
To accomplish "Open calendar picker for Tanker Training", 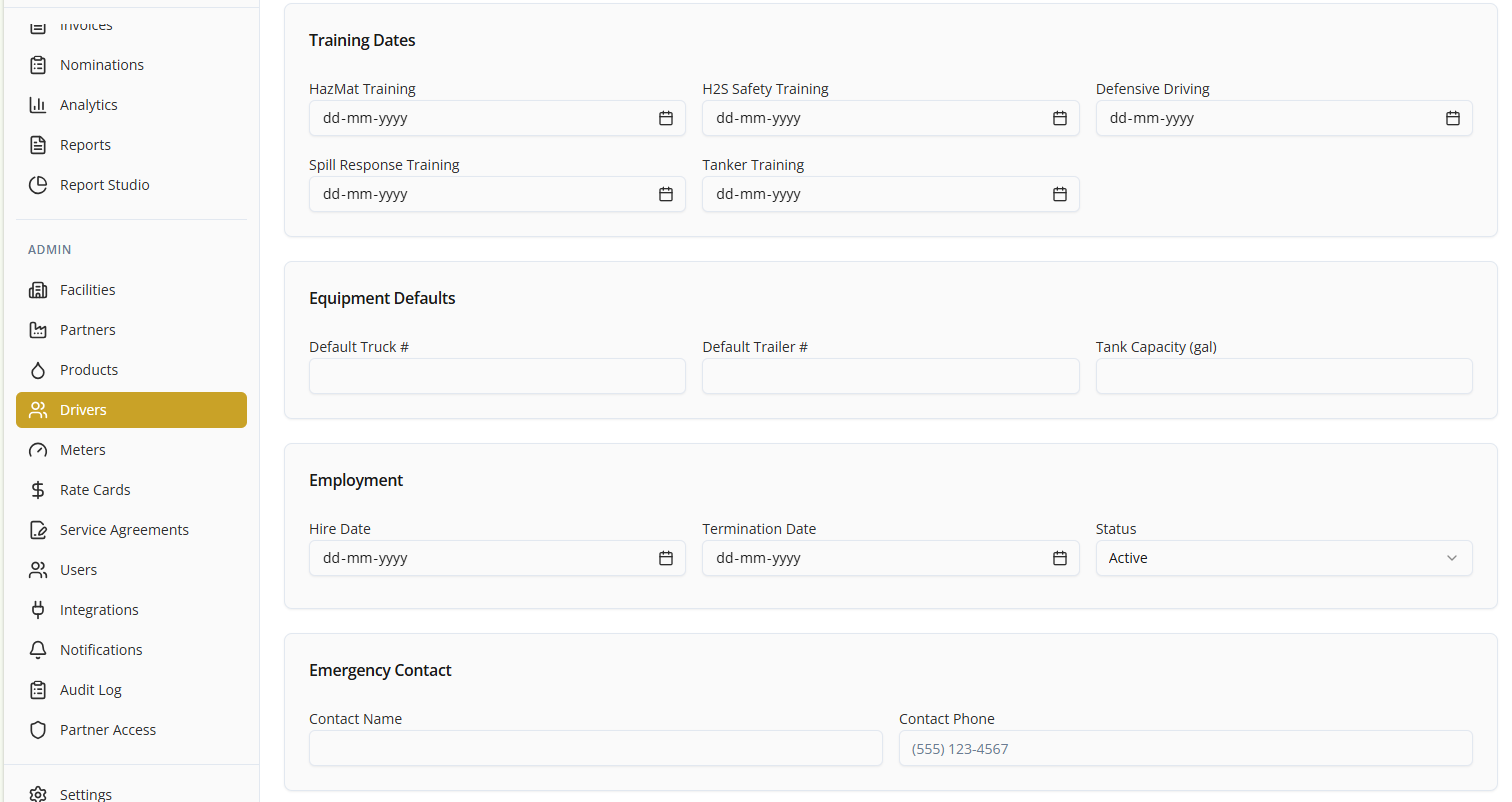I will pos(1060,194).
